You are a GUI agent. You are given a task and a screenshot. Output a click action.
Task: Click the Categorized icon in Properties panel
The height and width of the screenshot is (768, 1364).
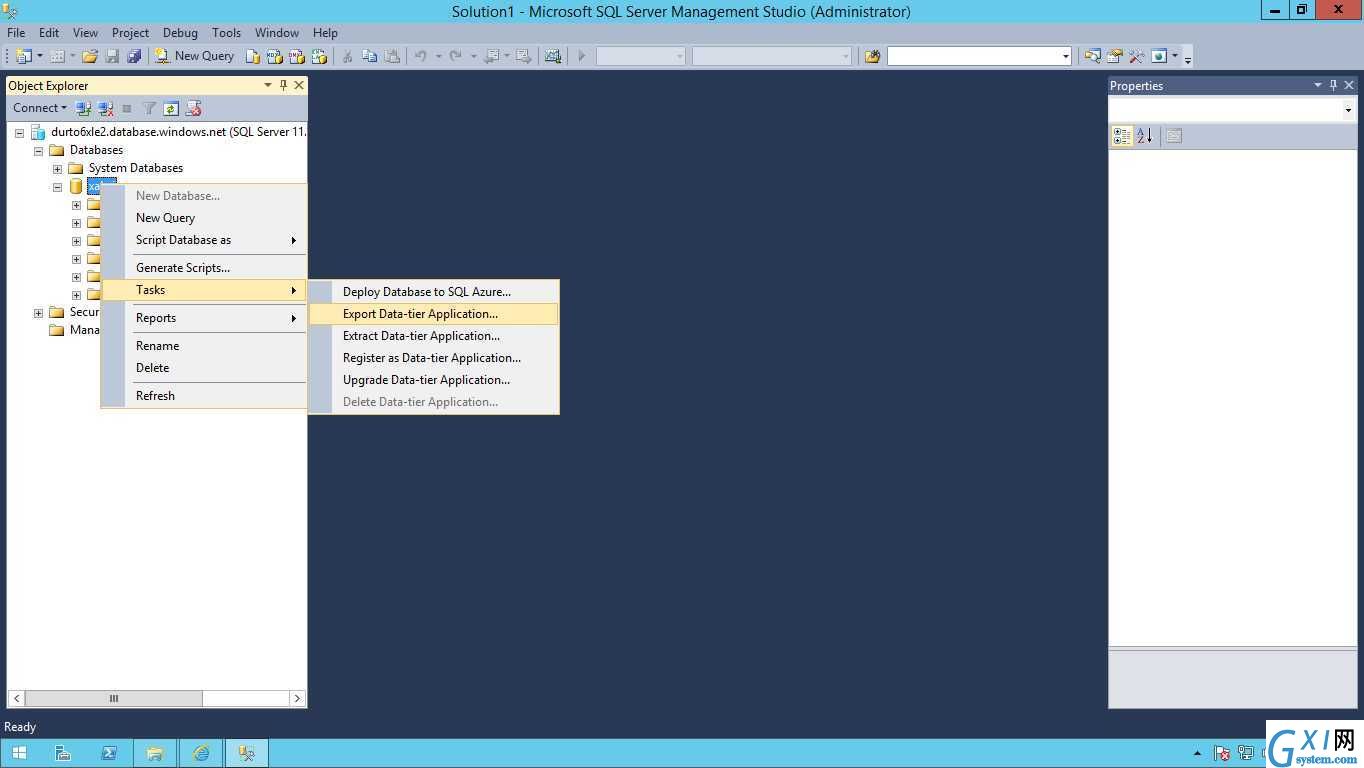coord(1122,136)
